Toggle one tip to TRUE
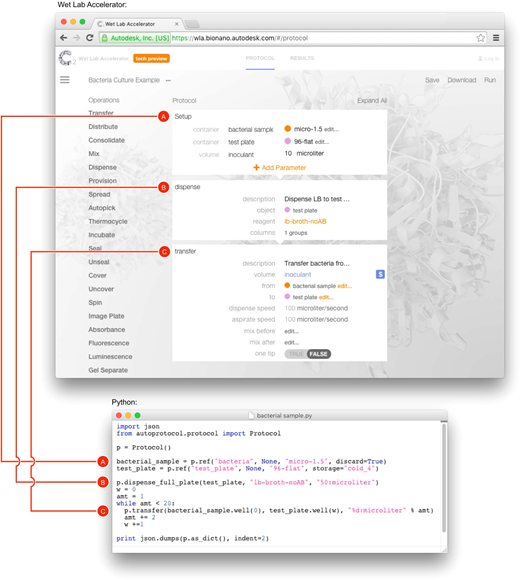The width and height of the screenshot is (520, 580). click(296, 354)
